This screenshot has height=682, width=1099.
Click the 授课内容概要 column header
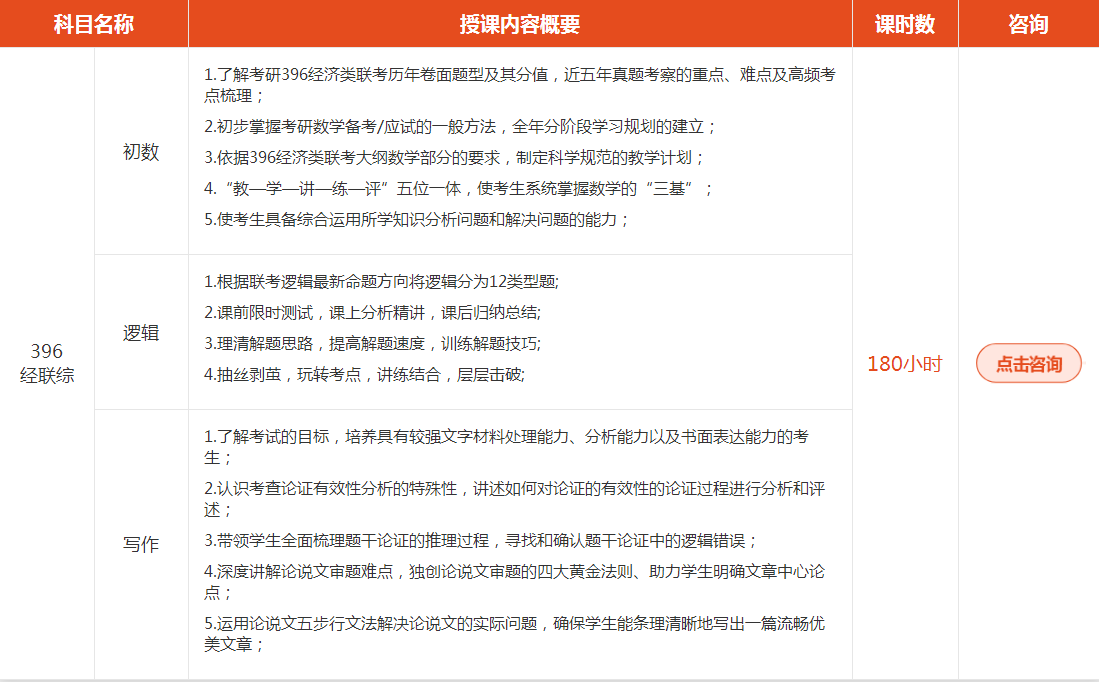click(519, 25)
